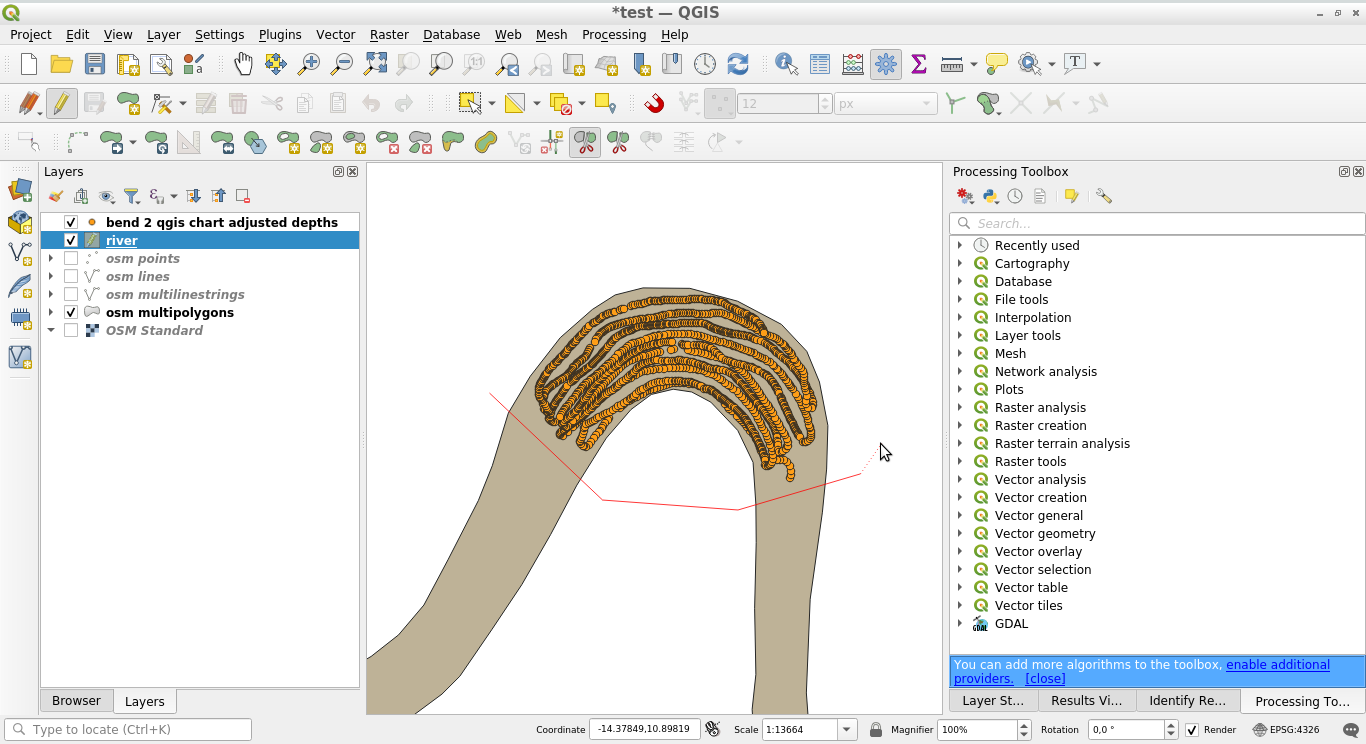Save the project with the floppy disk icon
Viewport: 1366px width, 744px height.
(x=95, y=64)
